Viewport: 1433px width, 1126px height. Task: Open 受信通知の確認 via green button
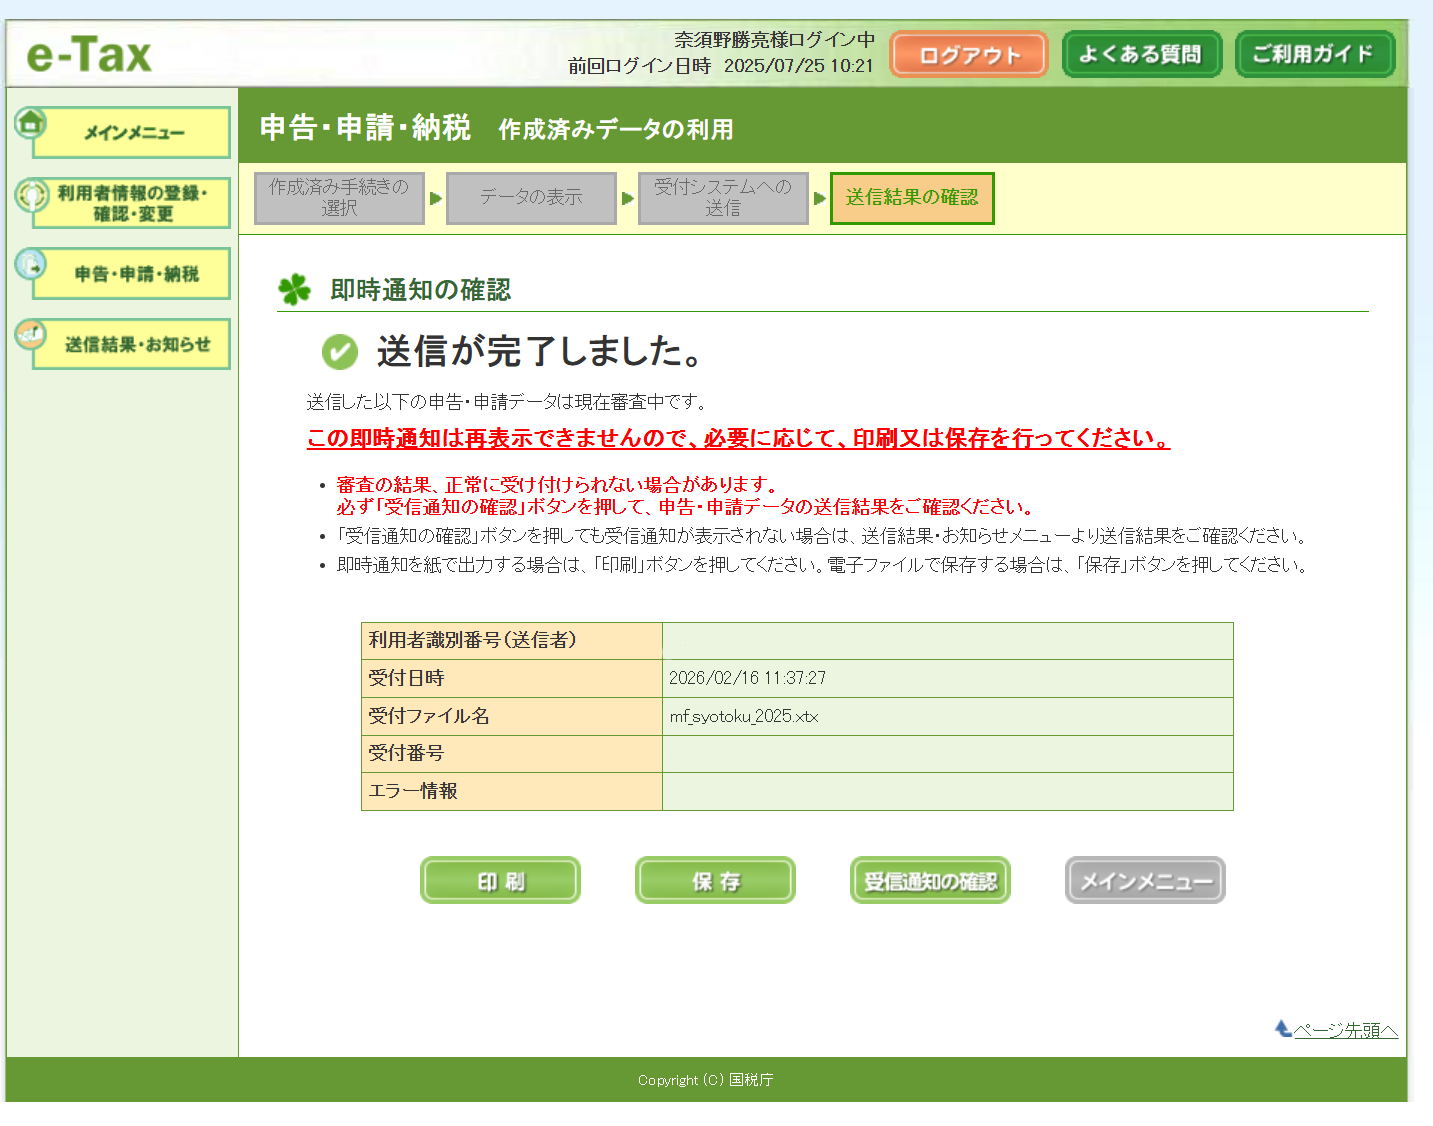(x=930, y=881)
